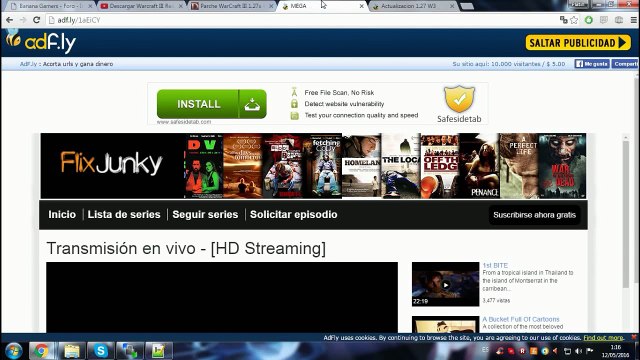
Task: Click the ES language indicator in the taskbar
Action: (x=485, y=350)
